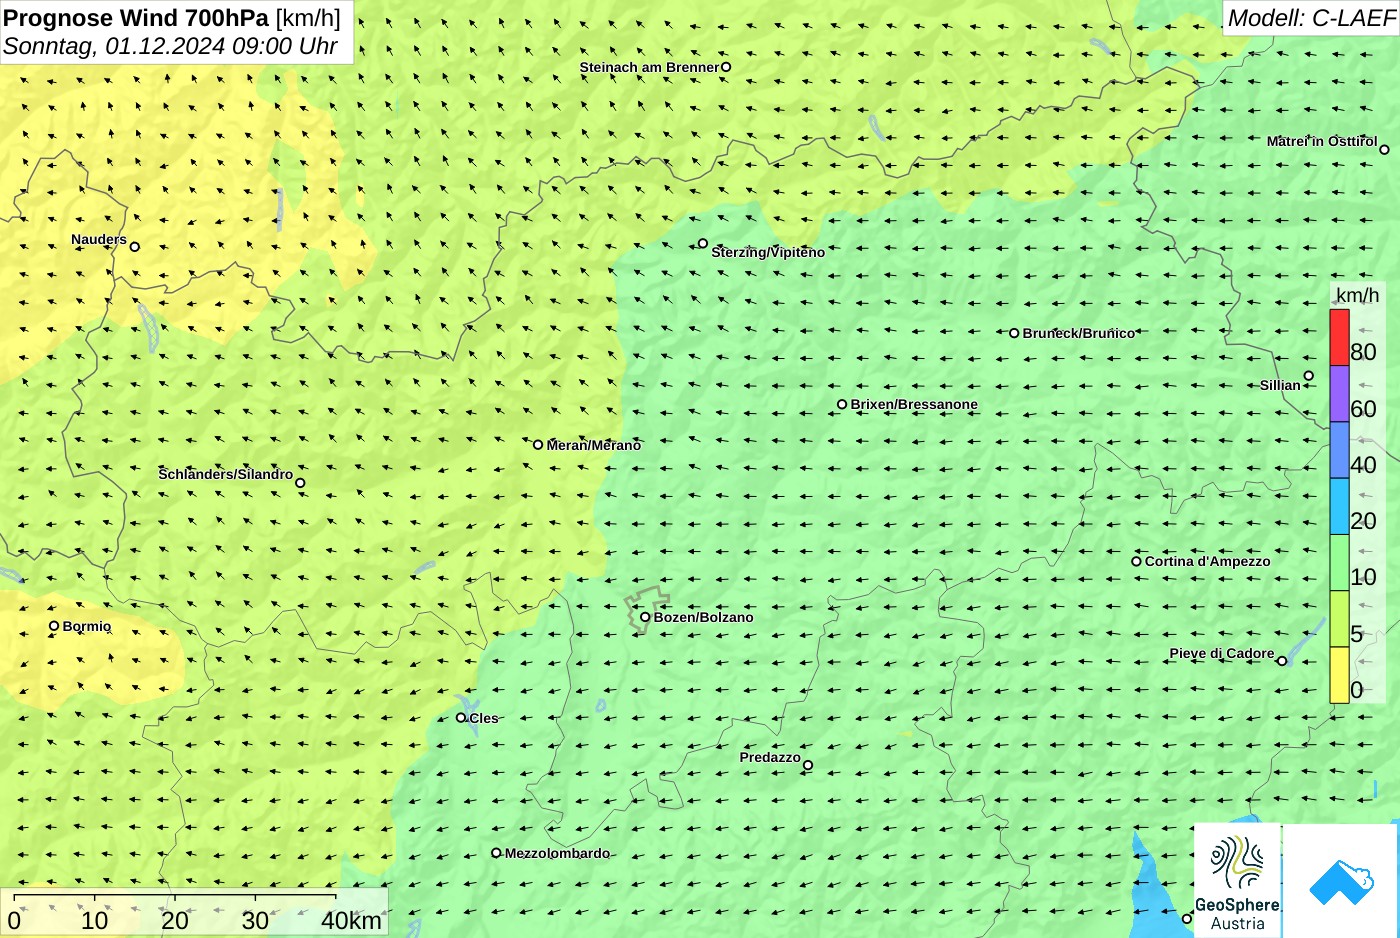
Task: Click the GeoSphere Austria logo
Action: [x=1237, y=881]
